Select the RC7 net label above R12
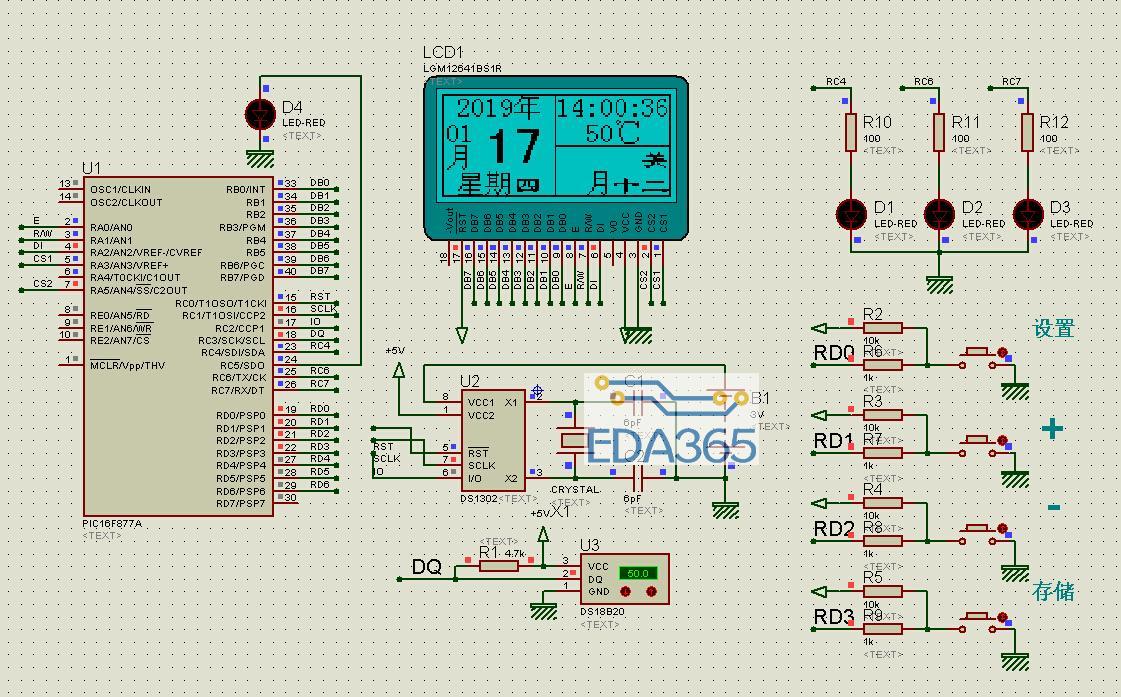Viewport: 1121px width, 697px height. click(x=1012, y=81)
